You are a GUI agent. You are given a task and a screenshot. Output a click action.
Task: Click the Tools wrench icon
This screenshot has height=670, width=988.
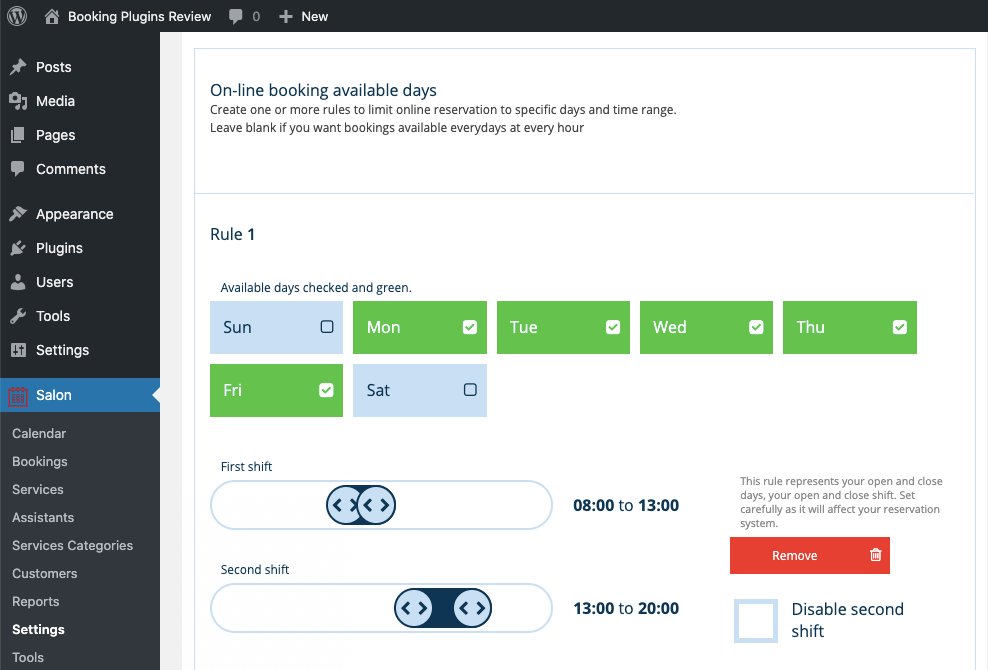coord(18,316)
